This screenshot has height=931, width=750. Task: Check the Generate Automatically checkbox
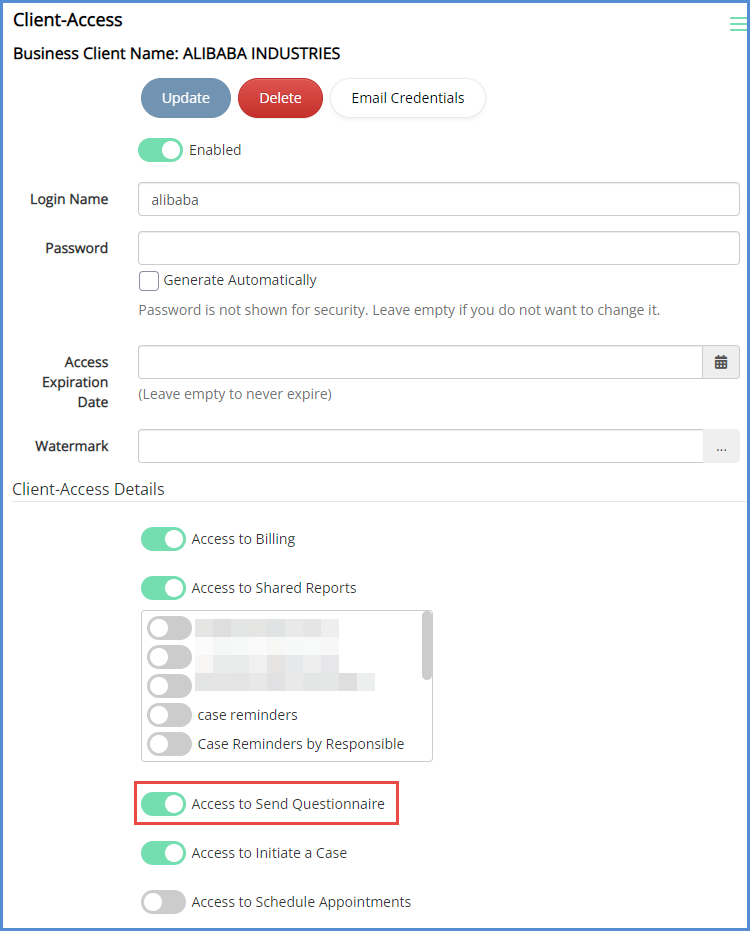[149, 280]
